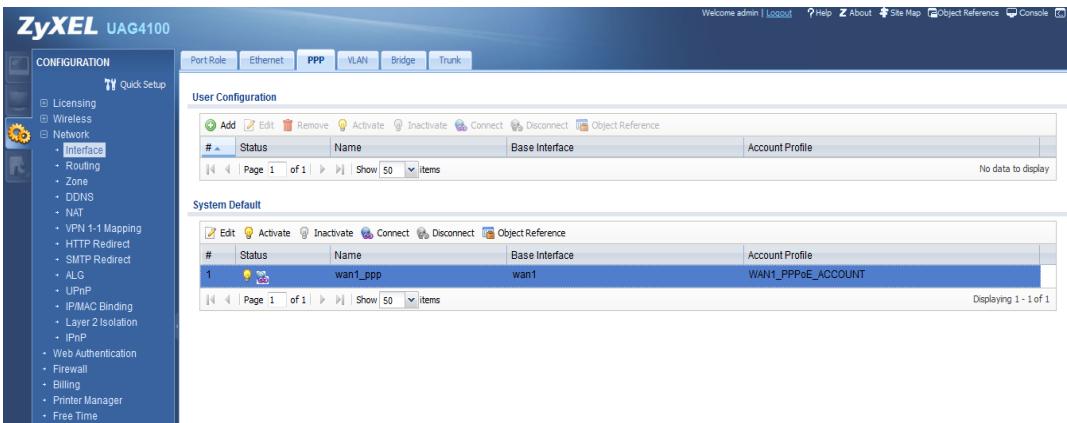Open the maintenance icon below the gear
The height and width of the screenshot is (423, 1067).
pos(18,168)
